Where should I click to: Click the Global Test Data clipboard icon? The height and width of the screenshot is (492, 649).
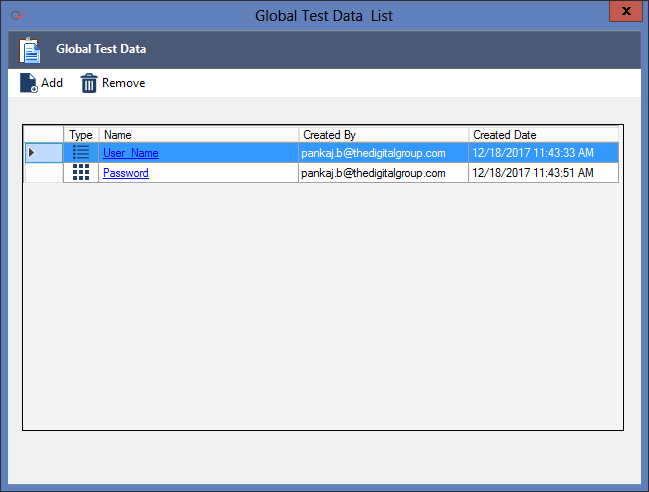pos(30,50)
